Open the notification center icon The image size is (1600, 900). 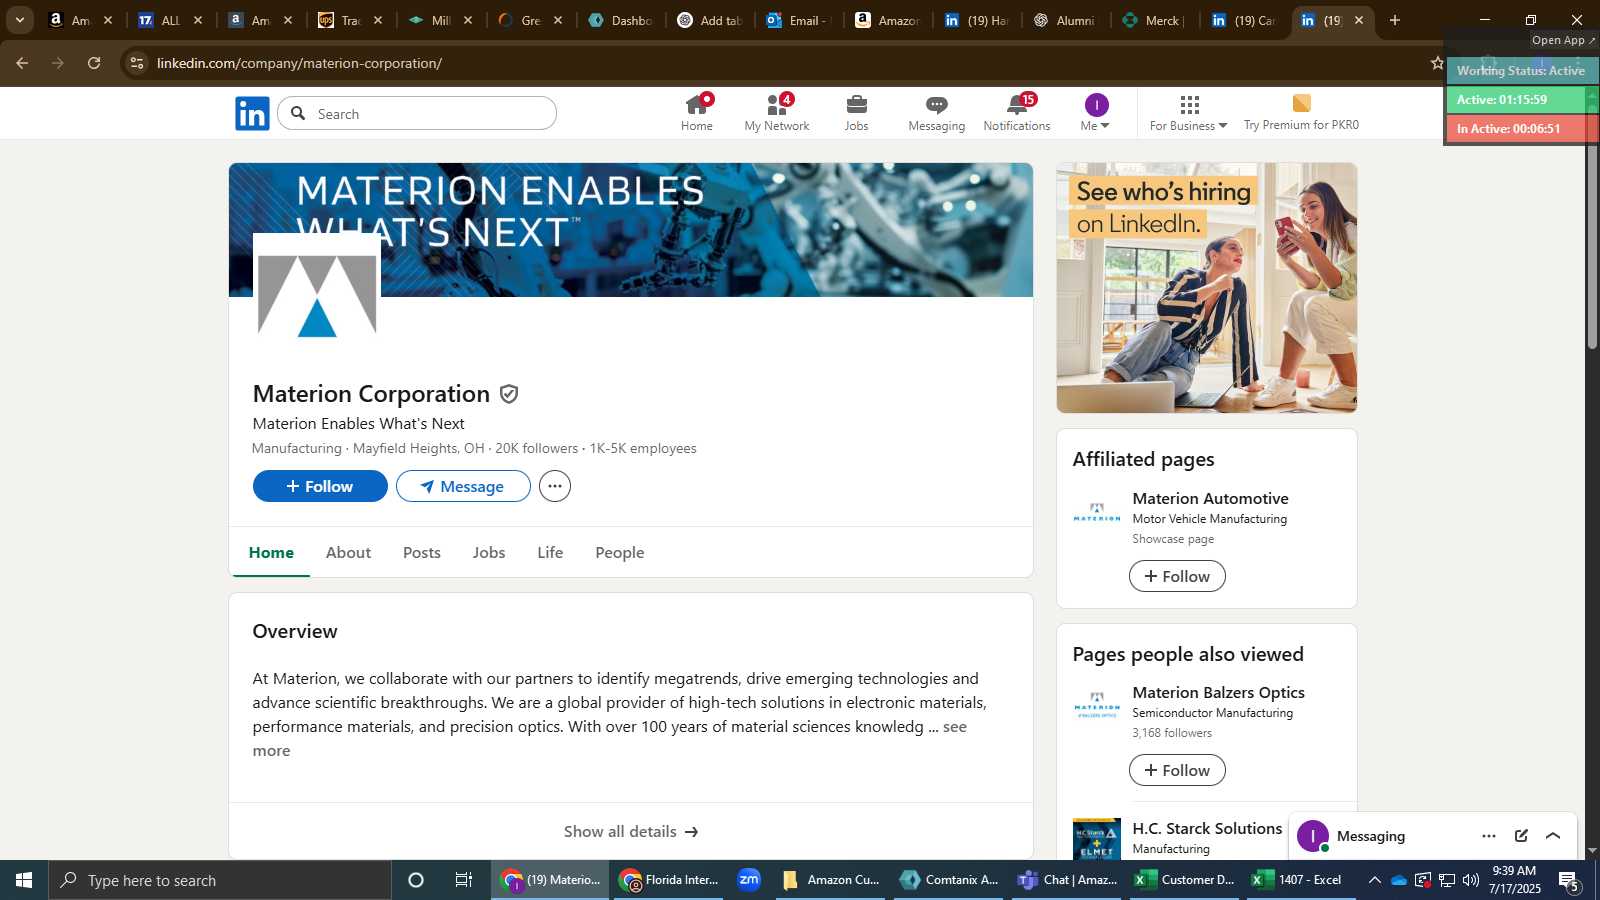[x=1569, y=880]
